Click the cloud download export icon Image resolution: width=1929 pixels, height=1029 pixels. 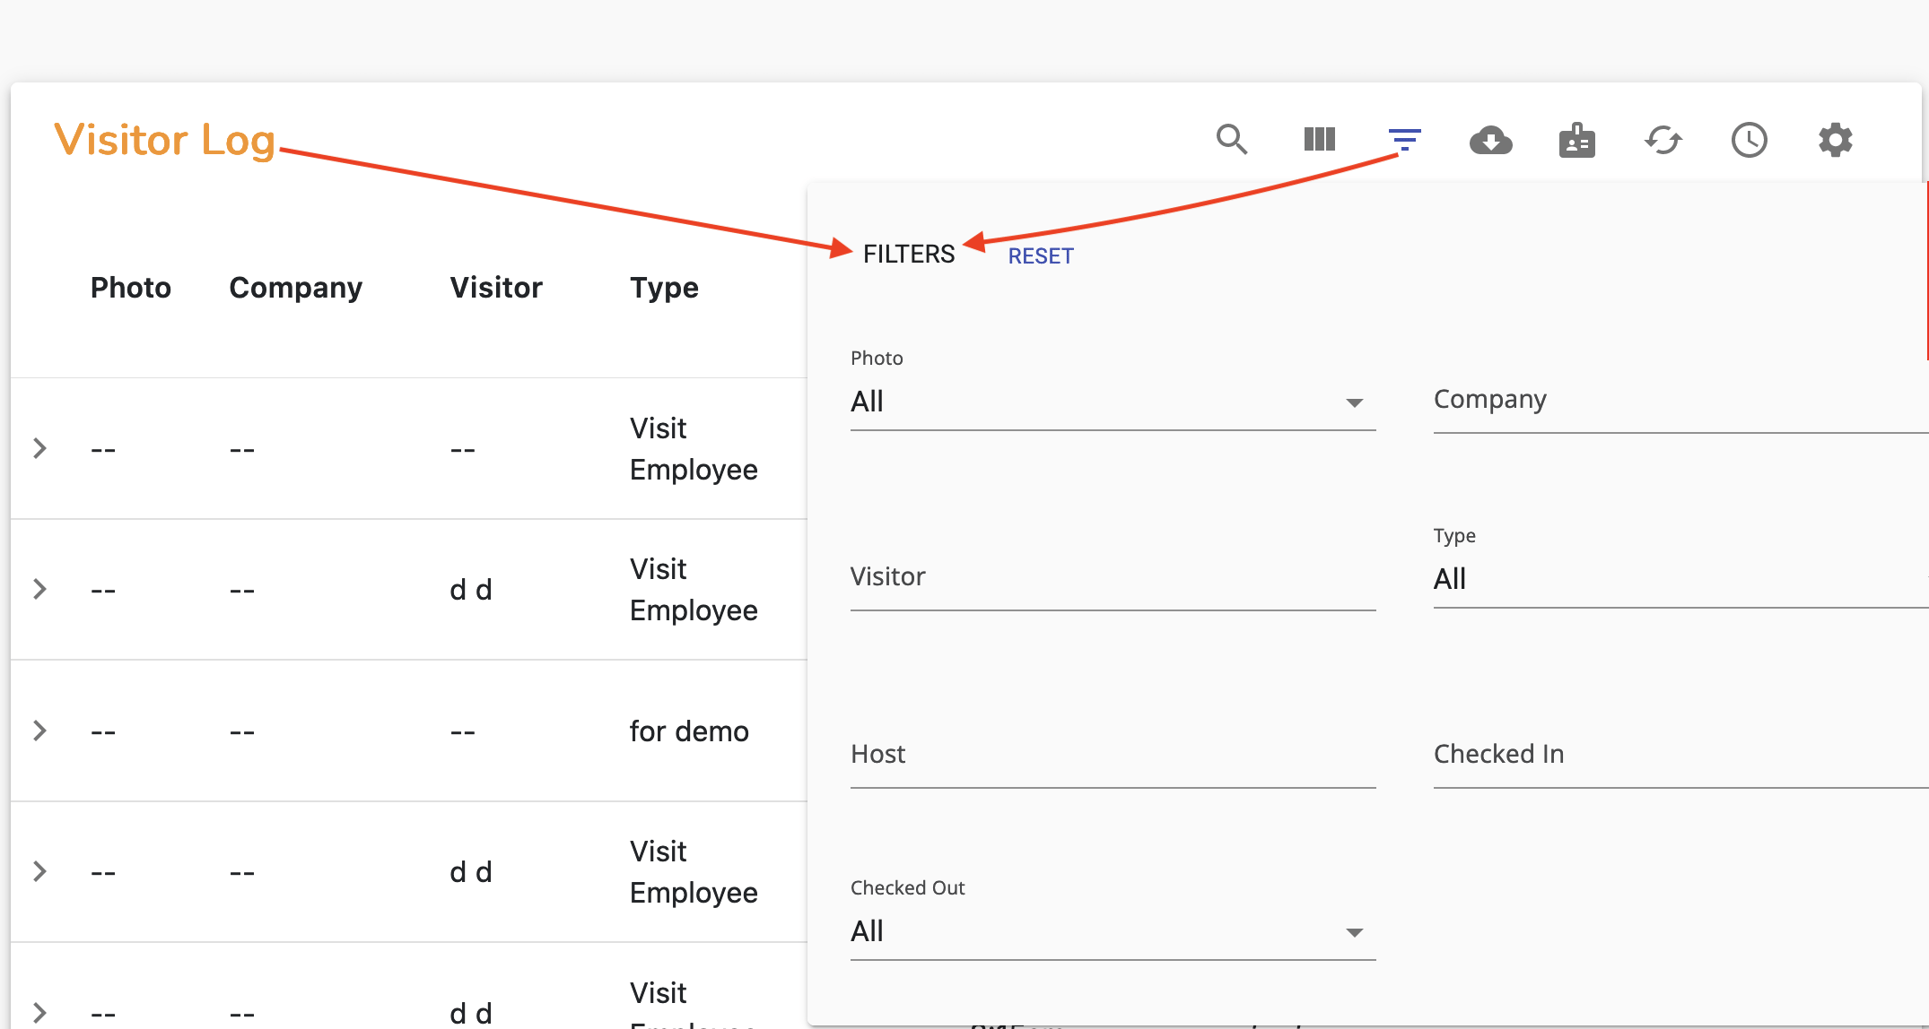tap(1491, 140)
